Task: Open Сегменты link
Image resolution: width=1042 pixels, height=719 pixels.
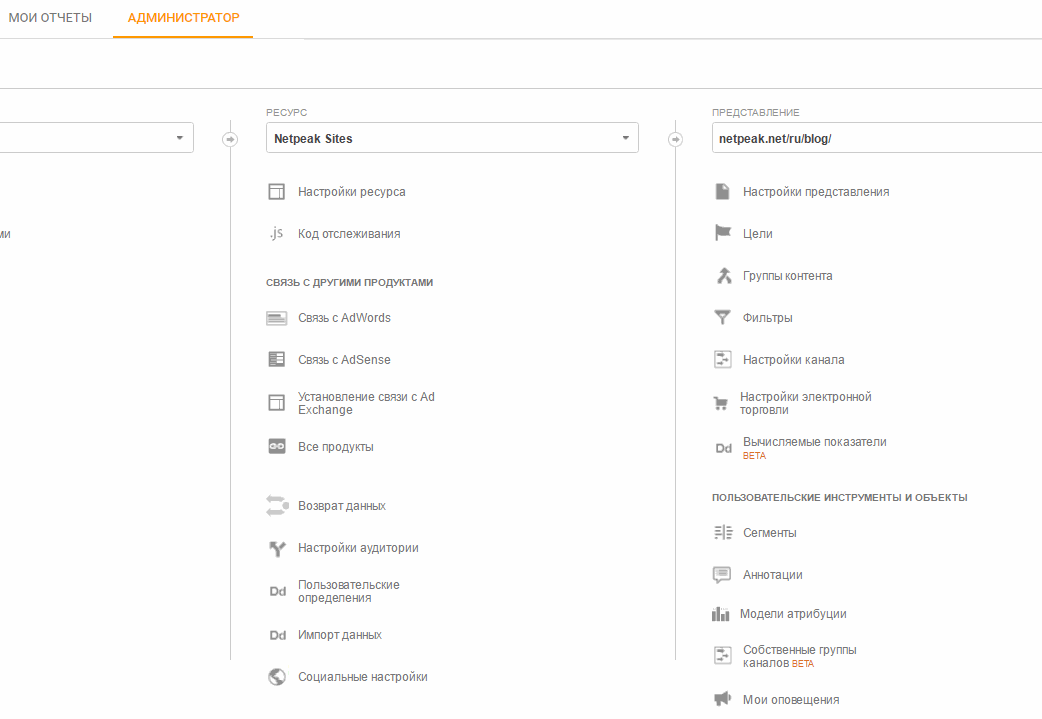Action: click(x=770, y=533)
